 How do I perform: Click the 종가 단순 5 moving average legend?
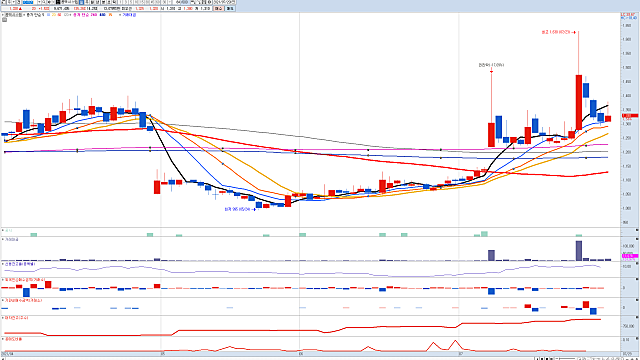[x=35, y=15]
